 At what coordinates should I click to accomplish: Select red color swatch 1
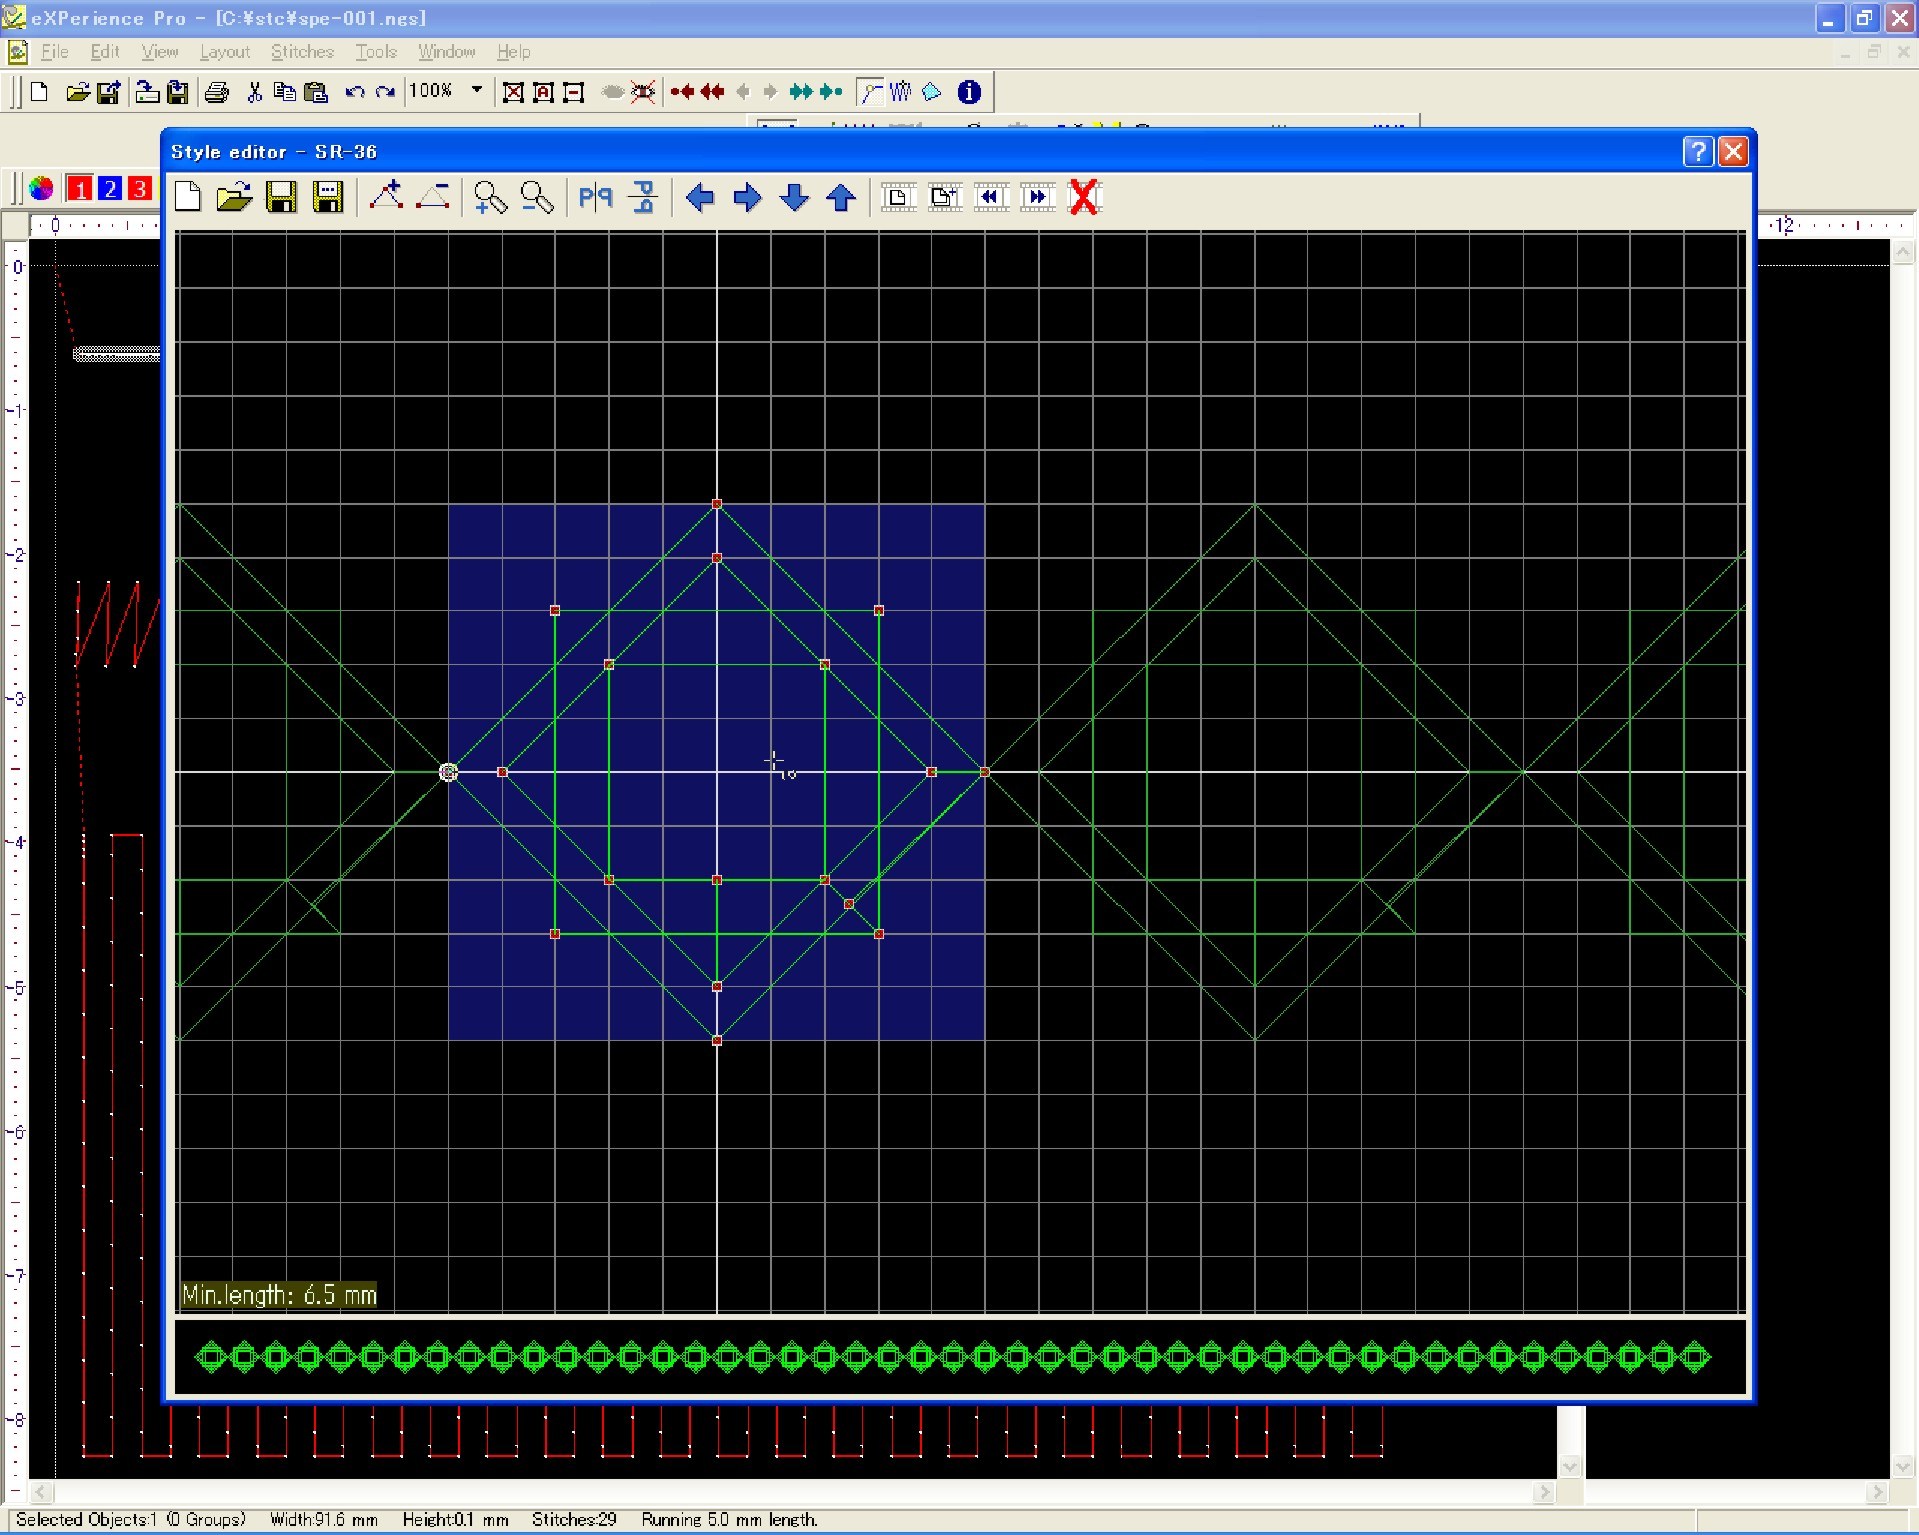pos(79,188)
